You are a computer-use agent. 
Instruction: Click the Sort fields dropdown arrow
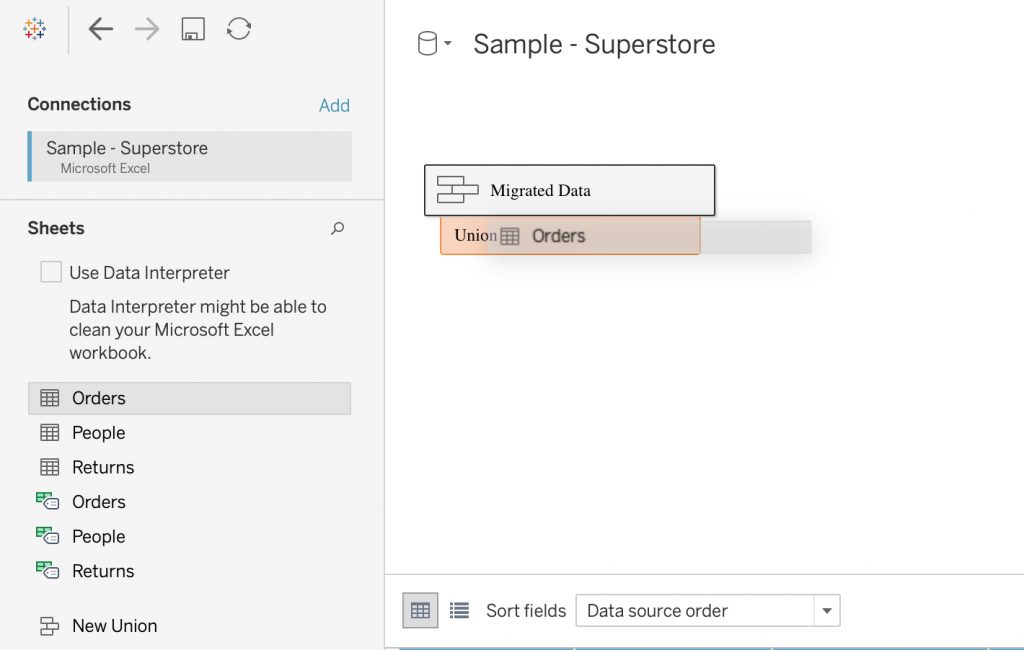coord(827,611)
